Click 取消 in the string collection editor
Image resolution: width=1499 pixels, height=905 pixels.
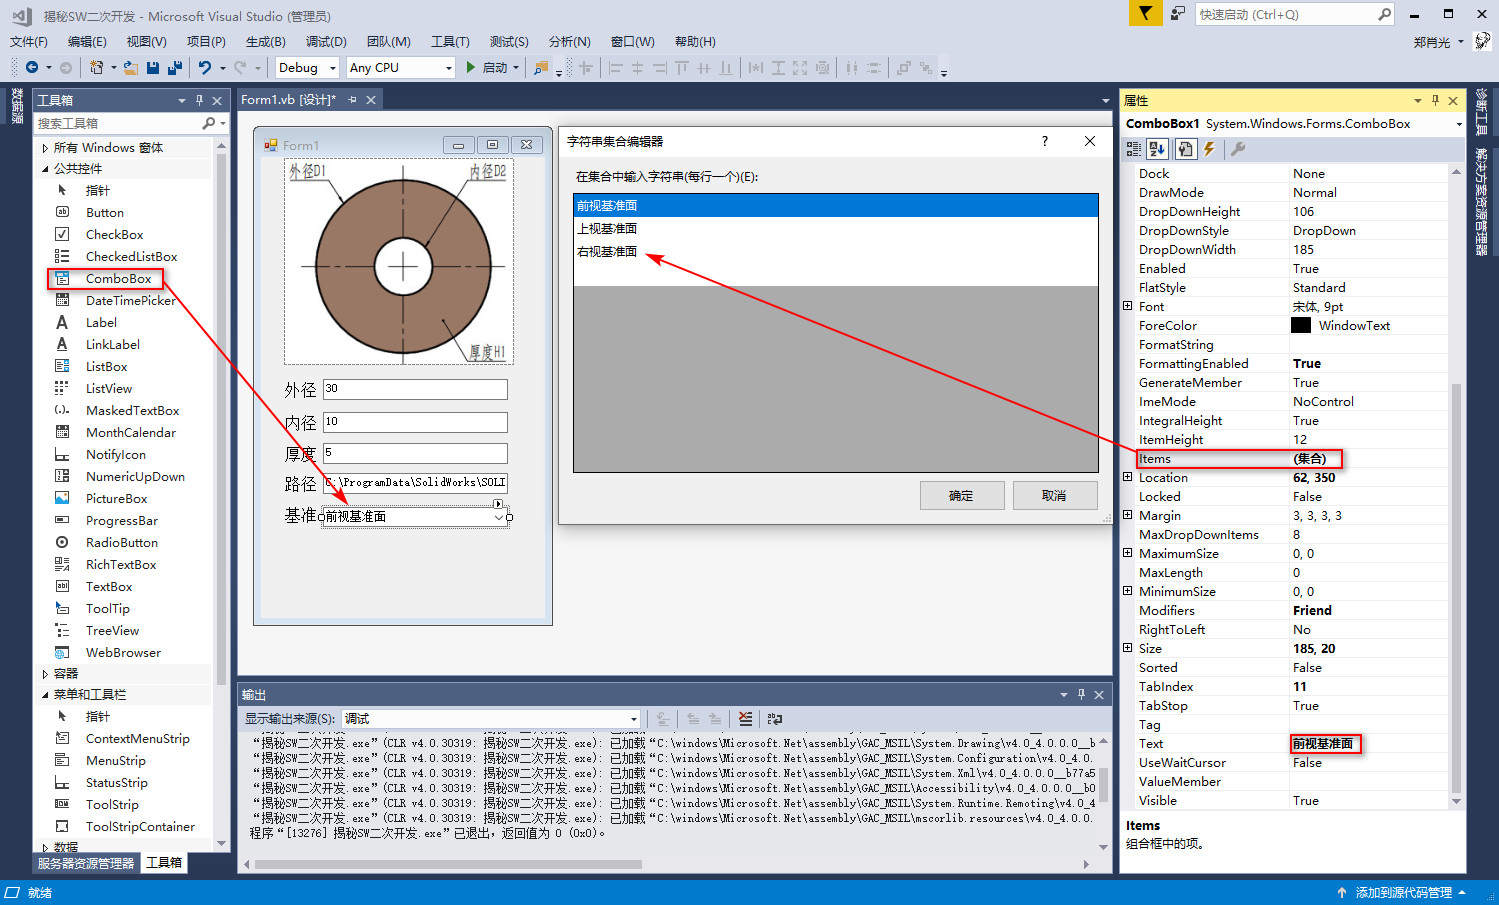[1055, 495]
